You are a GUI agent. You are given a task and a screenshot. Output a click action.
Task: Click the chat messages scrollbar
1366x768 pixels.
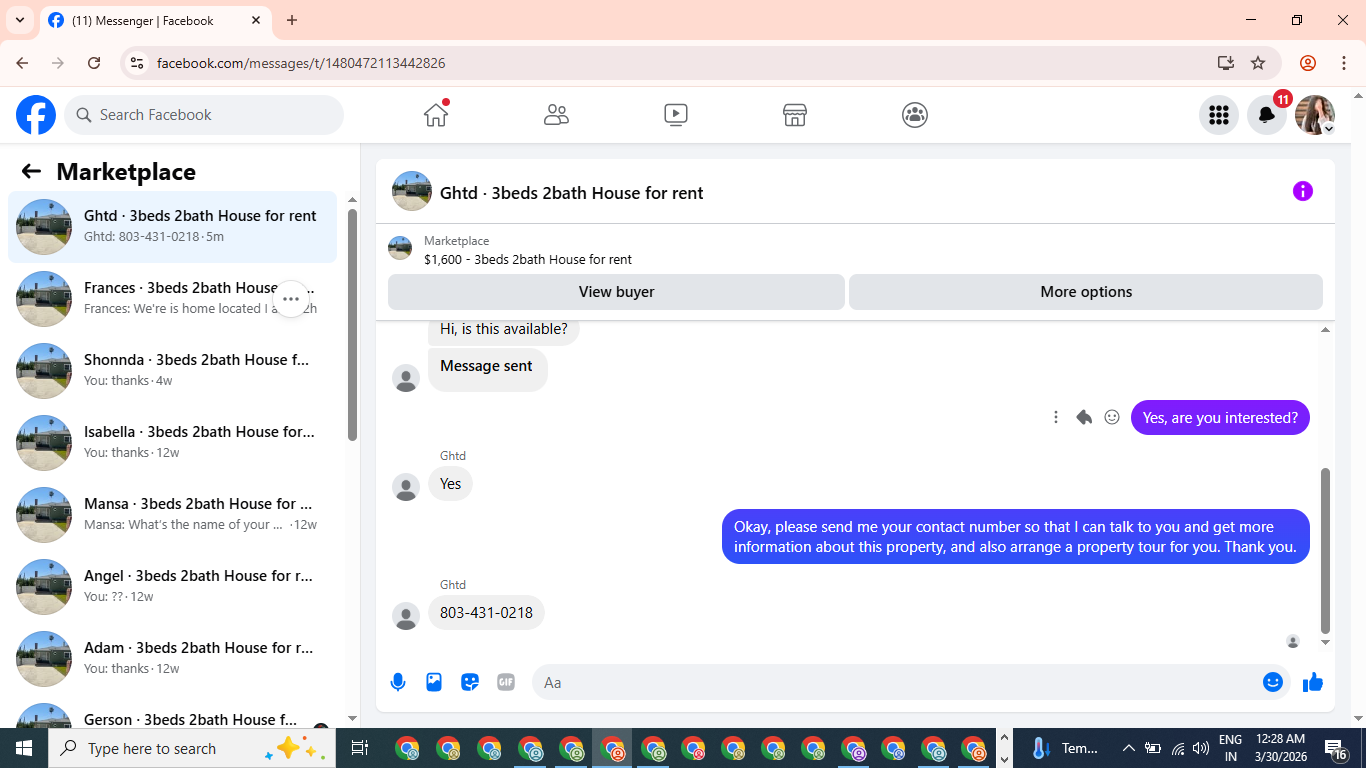[x=1326, y=550]
